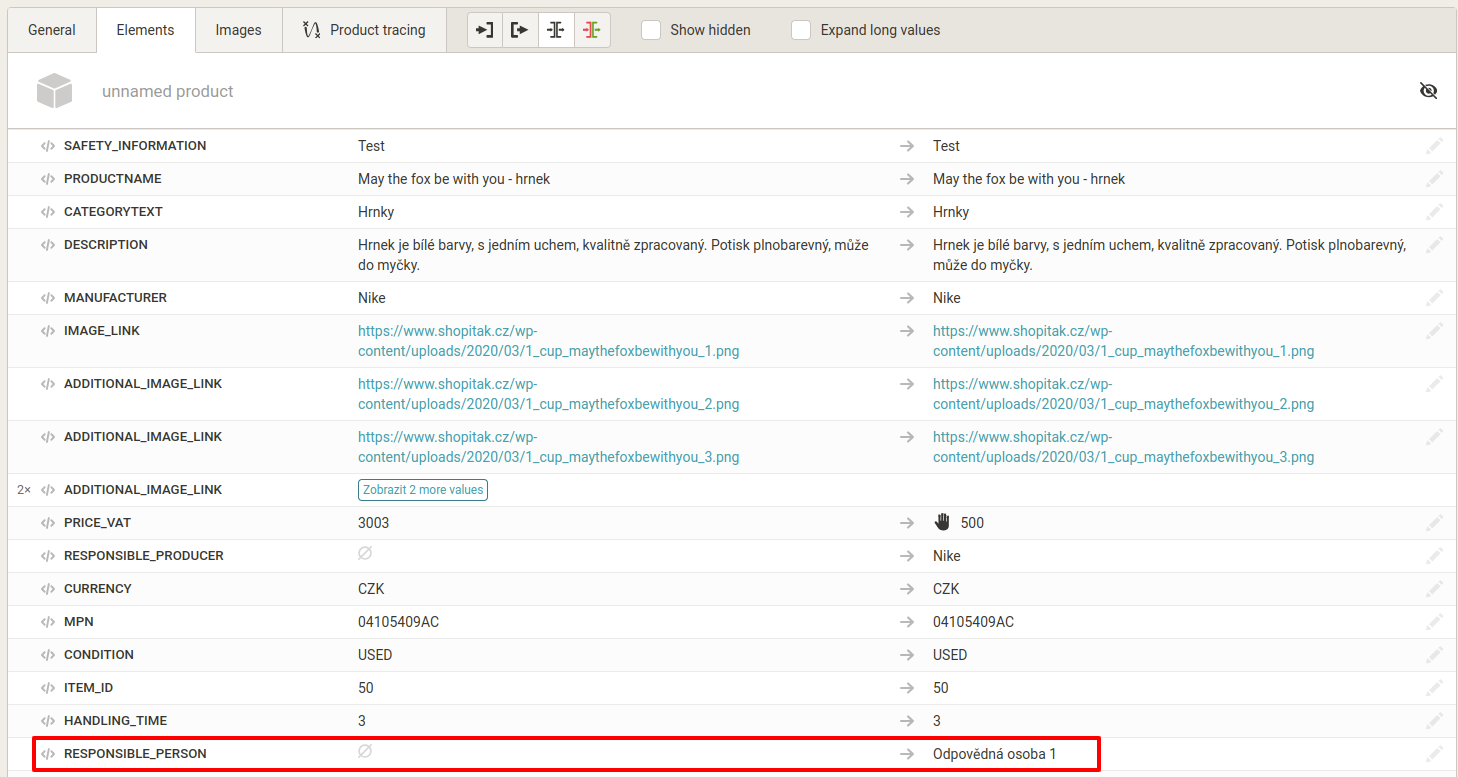Viewport: 1458px width, 777px height.
Task: Select the red-green differences comparison icon
Action: coord(592,30)
